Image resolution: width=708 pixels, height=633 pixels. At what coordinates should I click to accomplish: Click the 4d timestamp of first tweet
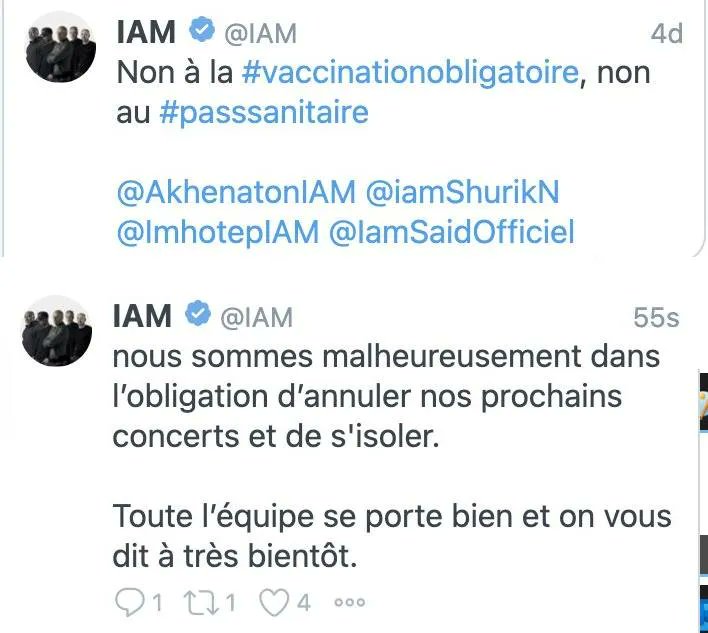coord(666,33)
